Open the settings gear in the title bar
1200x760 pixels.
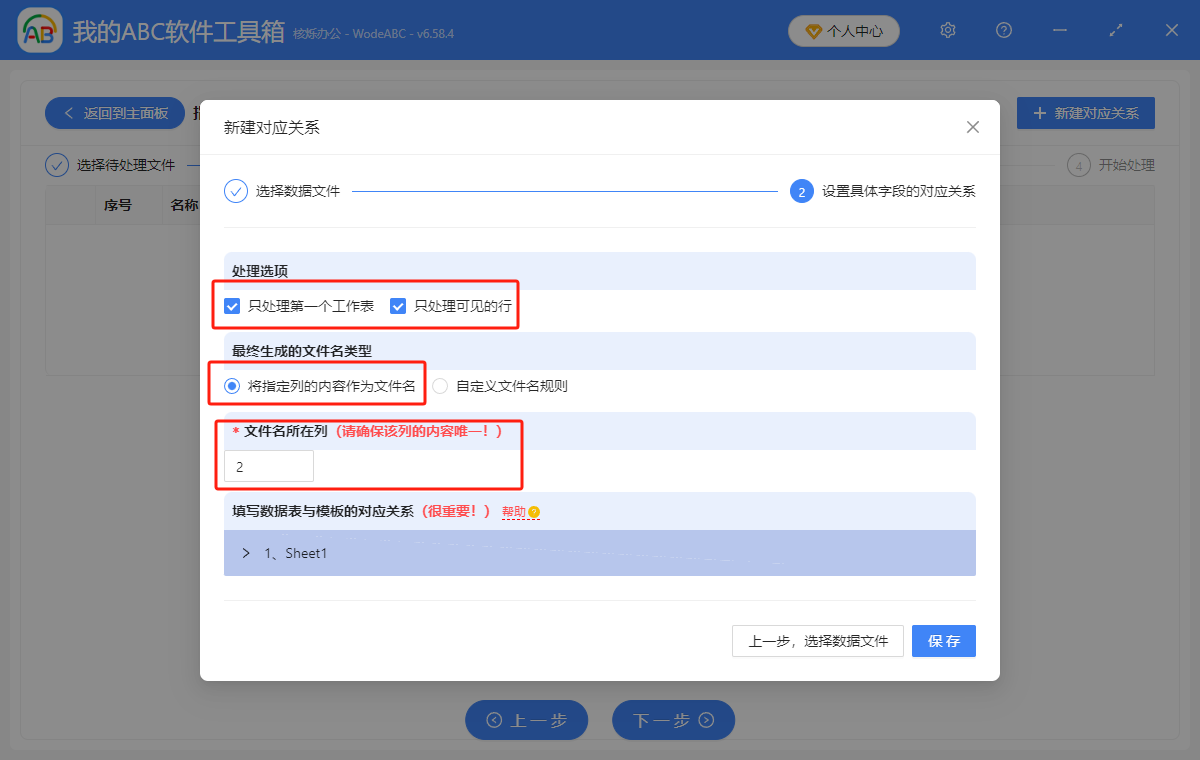pos(947,30)
